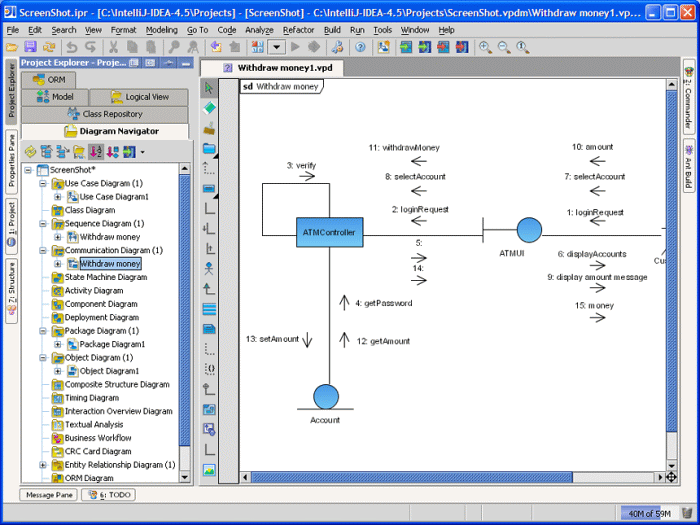The height and width of the screenshot is (525, 700).
Task: Select the State Machine Diagram tree item
Action: click(106, 277)
